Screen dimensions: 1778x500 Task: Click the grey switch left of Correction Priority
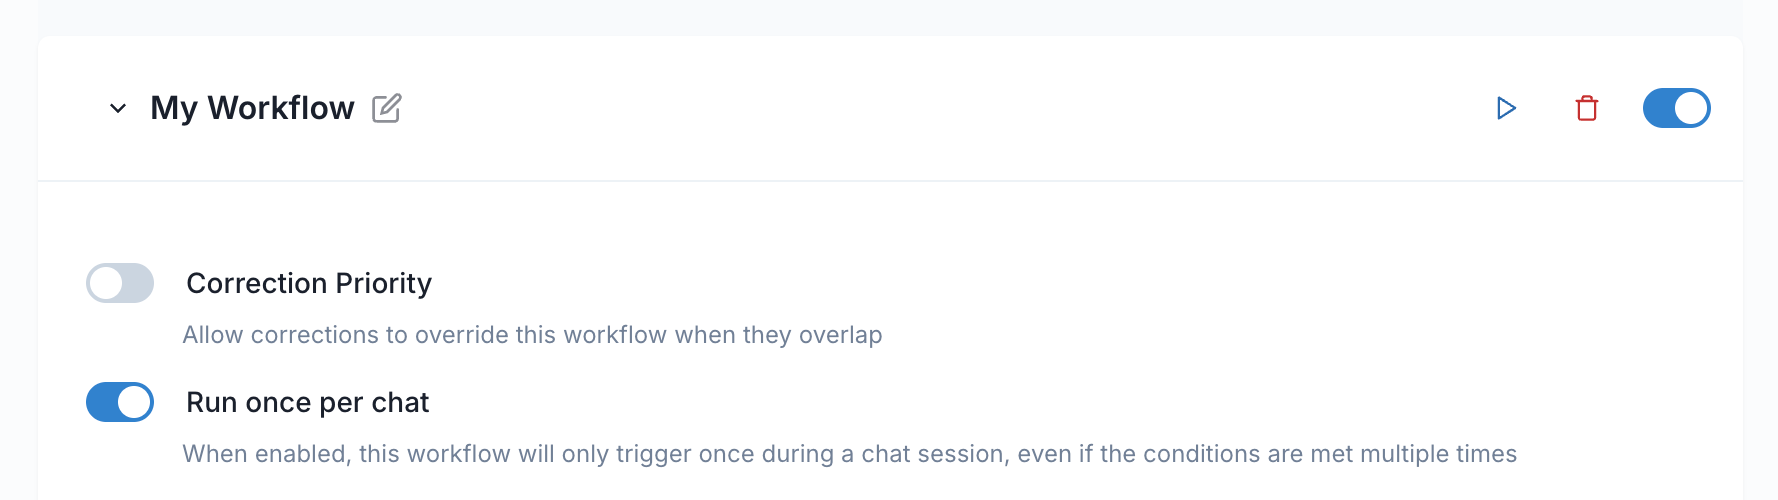pyautogui.click(x=120, y=283)
